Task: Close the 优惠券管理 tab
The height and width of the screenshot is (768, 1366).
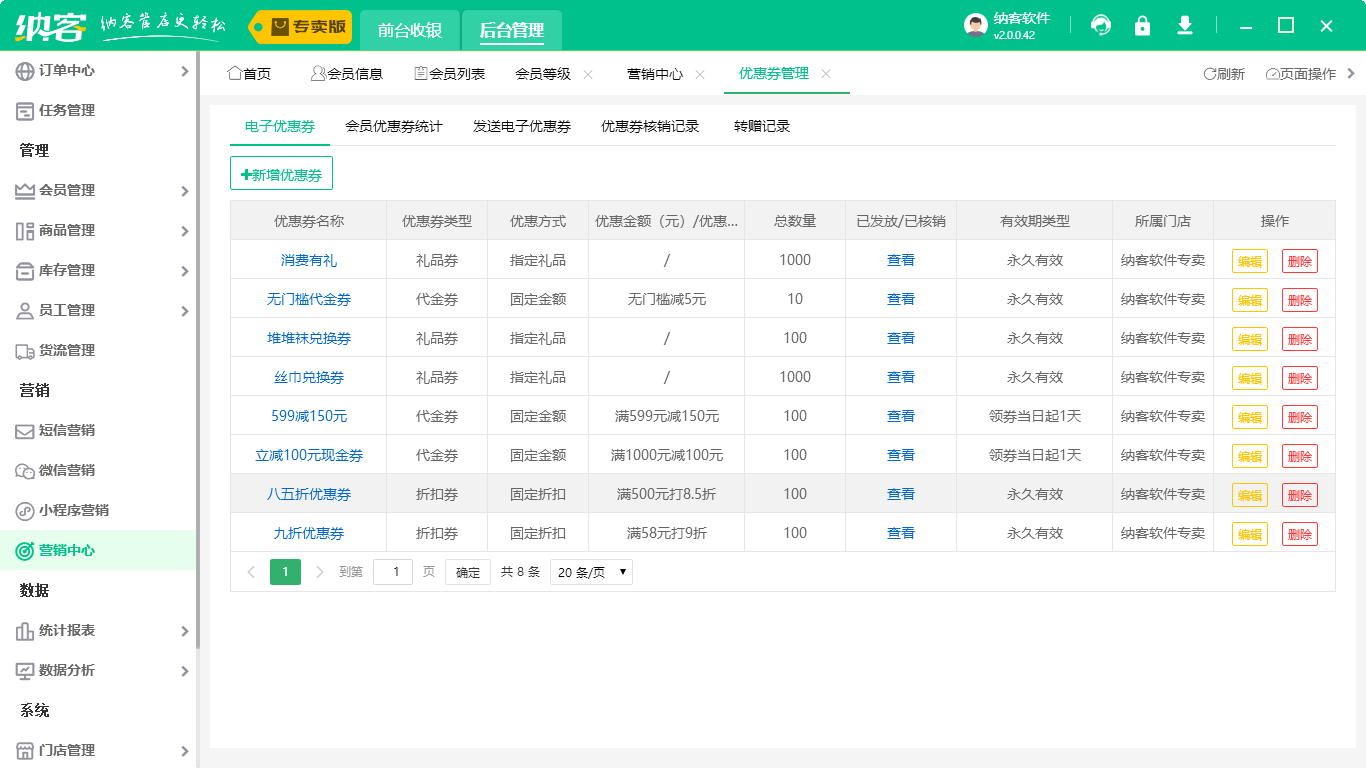Action: point(826,73)
